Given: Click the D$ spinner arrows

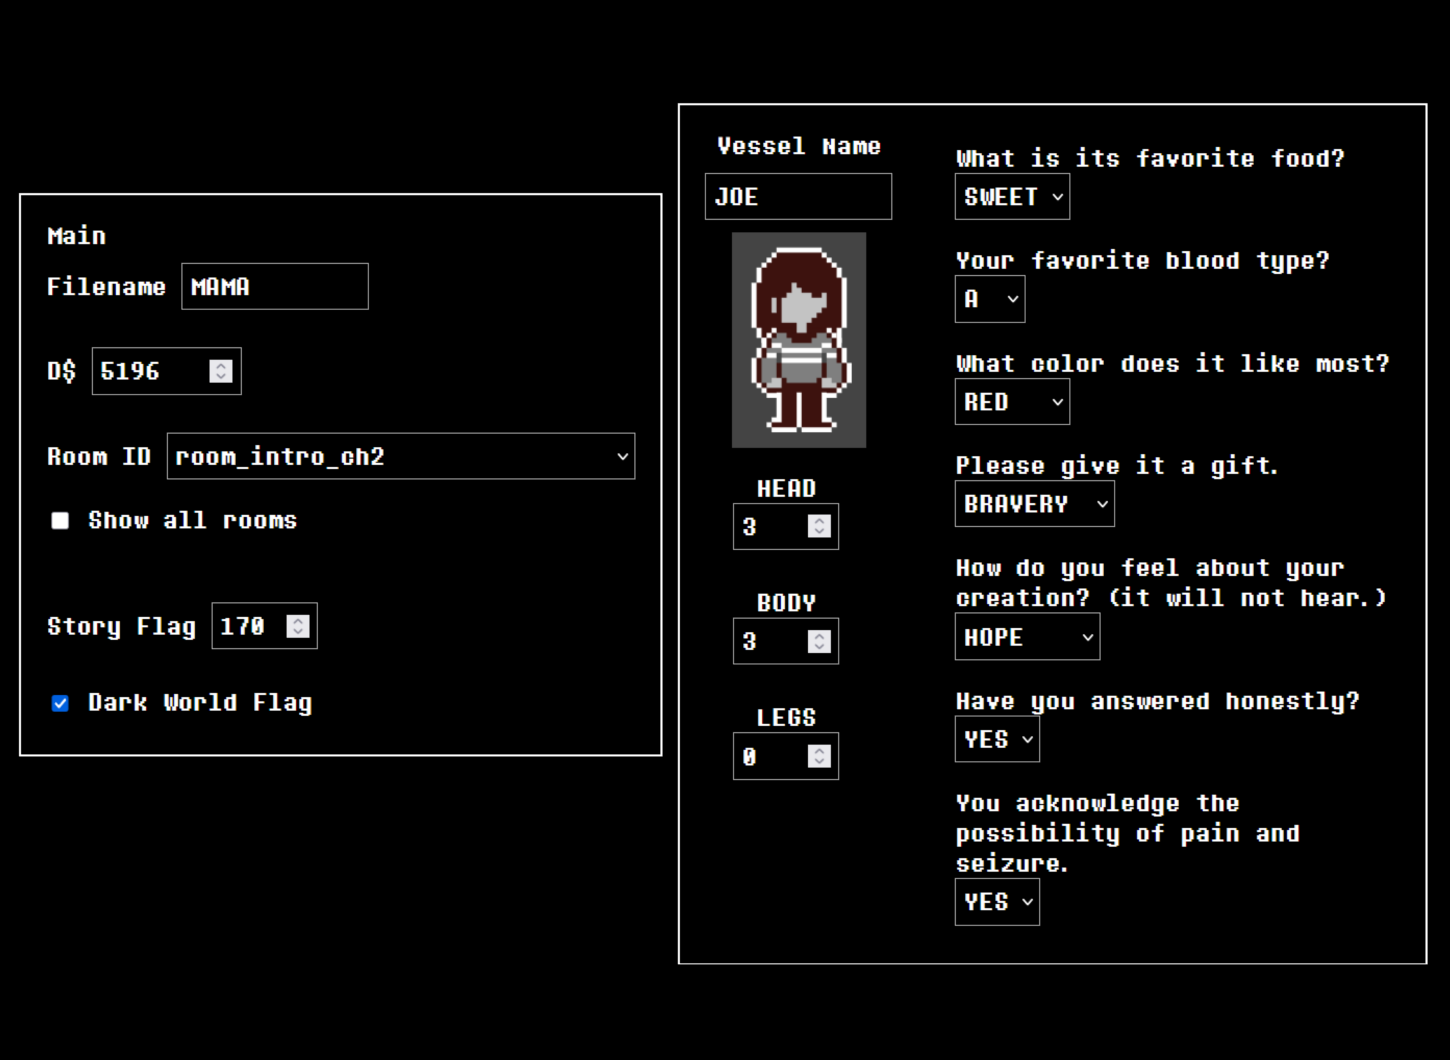Looking at the screenshot, I should click(x=221, y=371).
